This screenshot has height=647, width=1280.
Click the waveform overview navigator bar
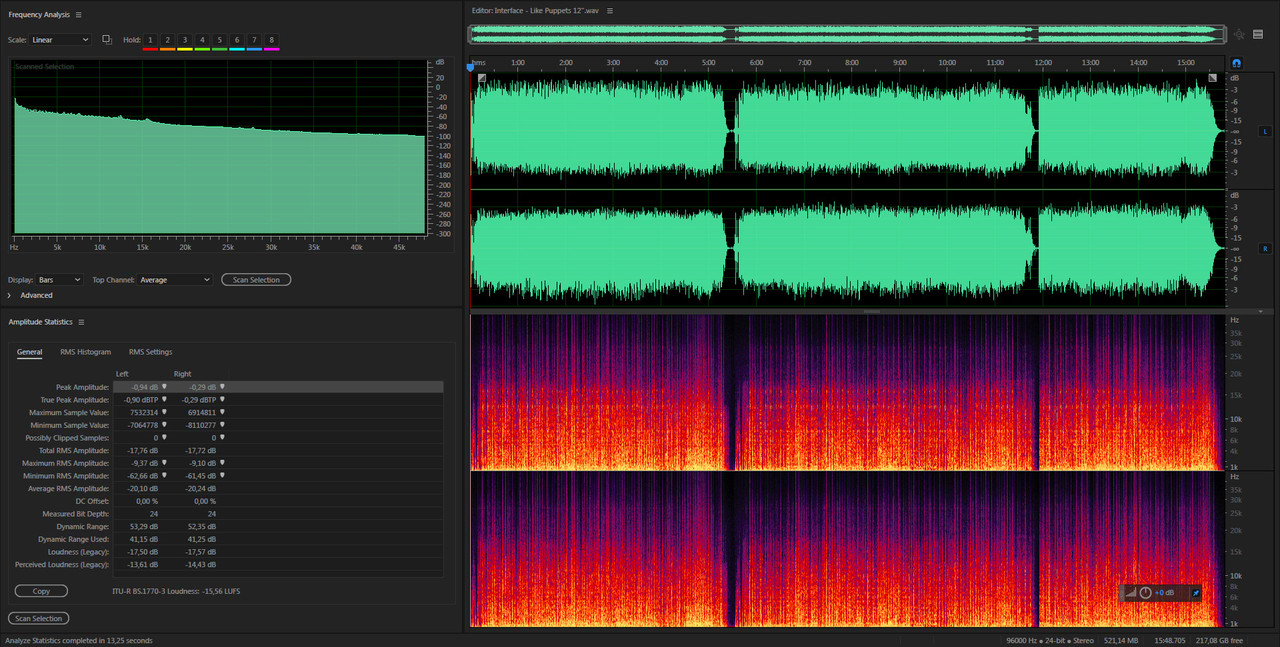click(x=848, y=34)
